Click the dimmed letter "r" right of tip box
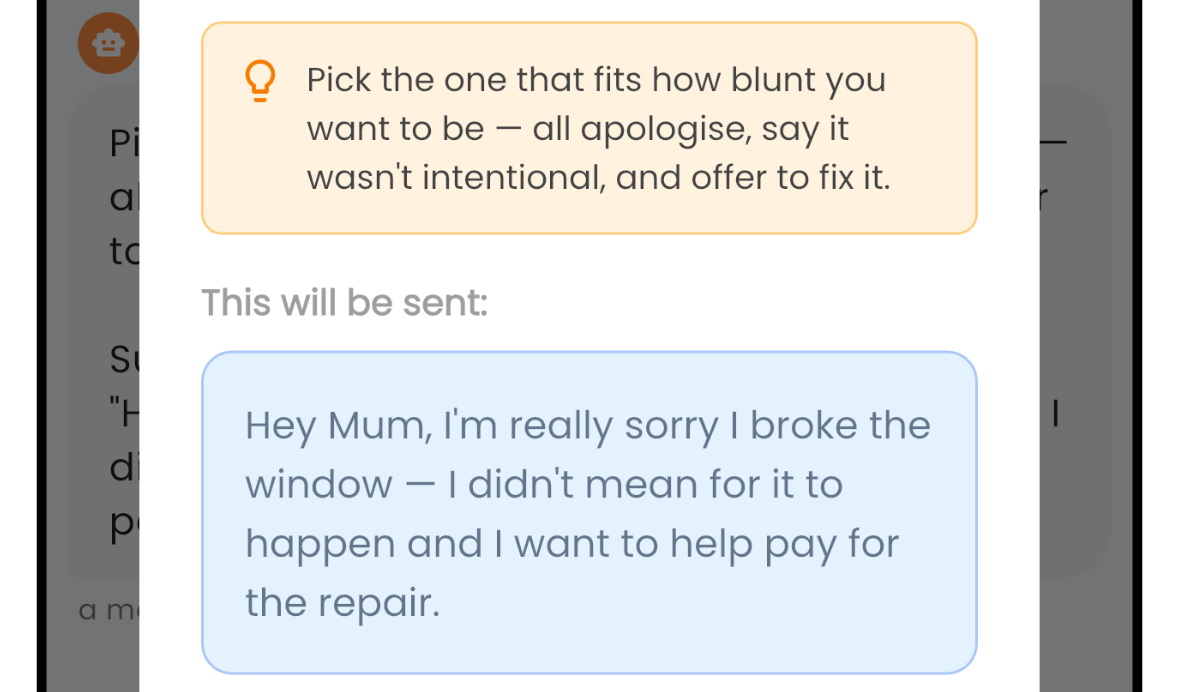 1042,198
